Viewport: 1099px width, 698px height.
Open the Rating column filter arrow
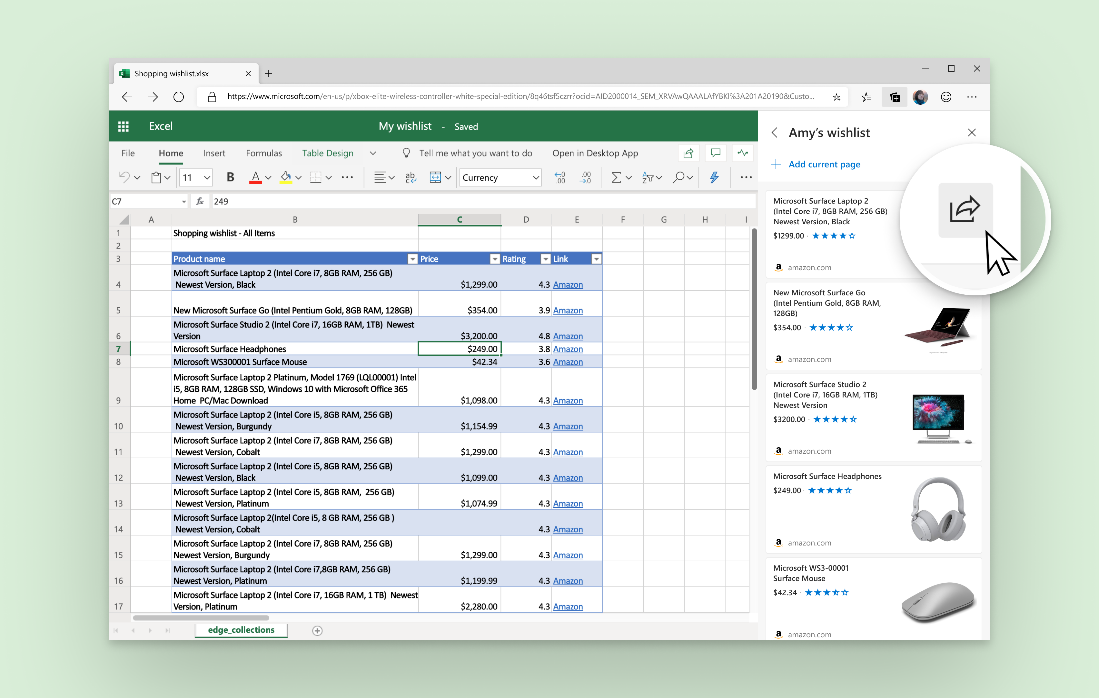[x=545, y=259]
